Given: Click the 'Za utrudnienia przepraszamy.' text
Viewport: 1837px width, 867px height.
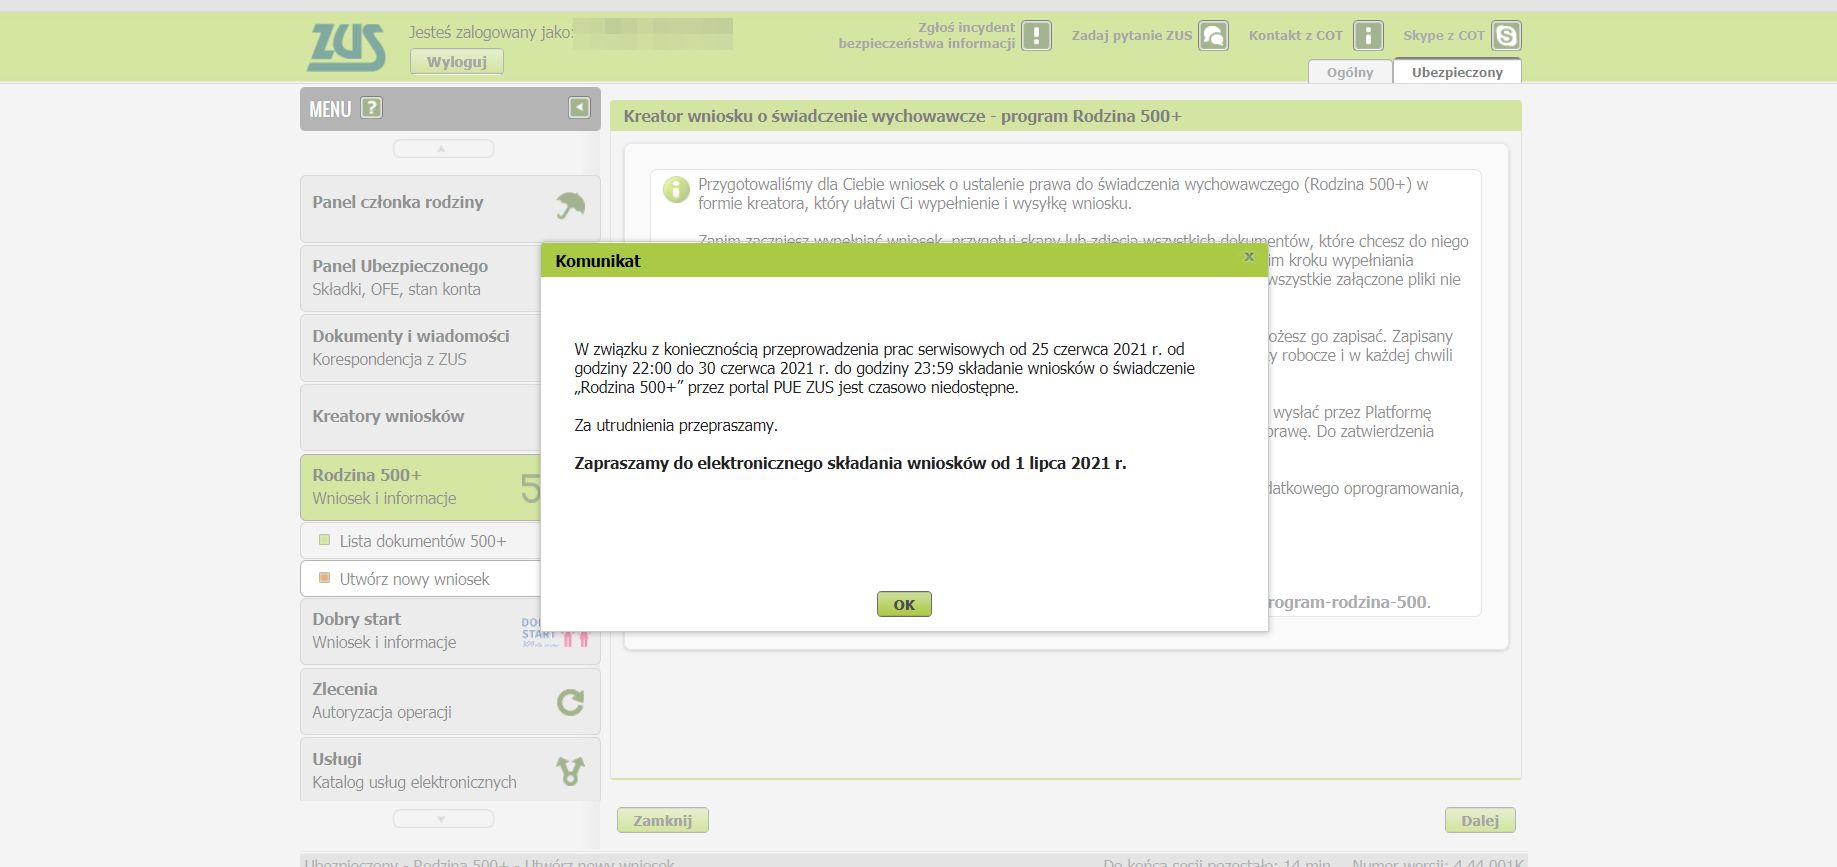Looking at the screenshot, I should point(676,425).
